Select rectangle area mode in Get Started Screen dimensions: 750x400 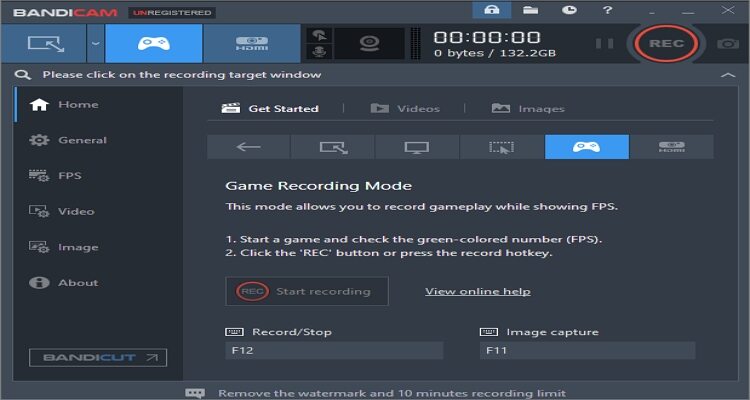333,147
